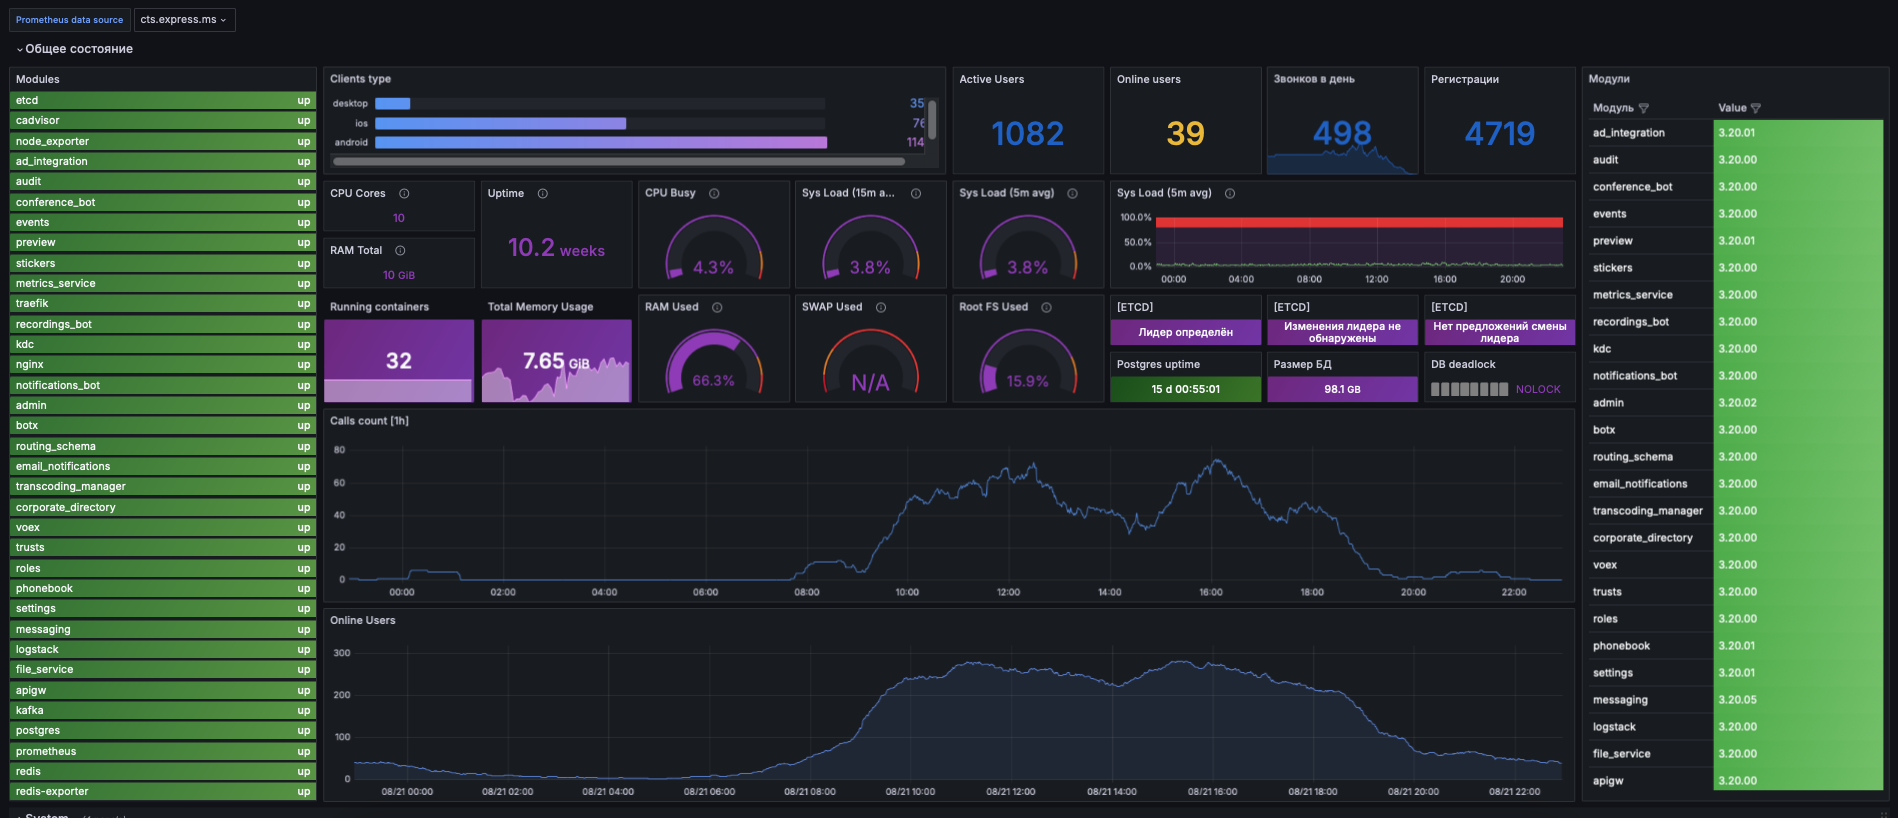Click the traefik row in Modules list
Image resolution: width=1898 pixels, height=818 pixels.
[x=163, y=304]
